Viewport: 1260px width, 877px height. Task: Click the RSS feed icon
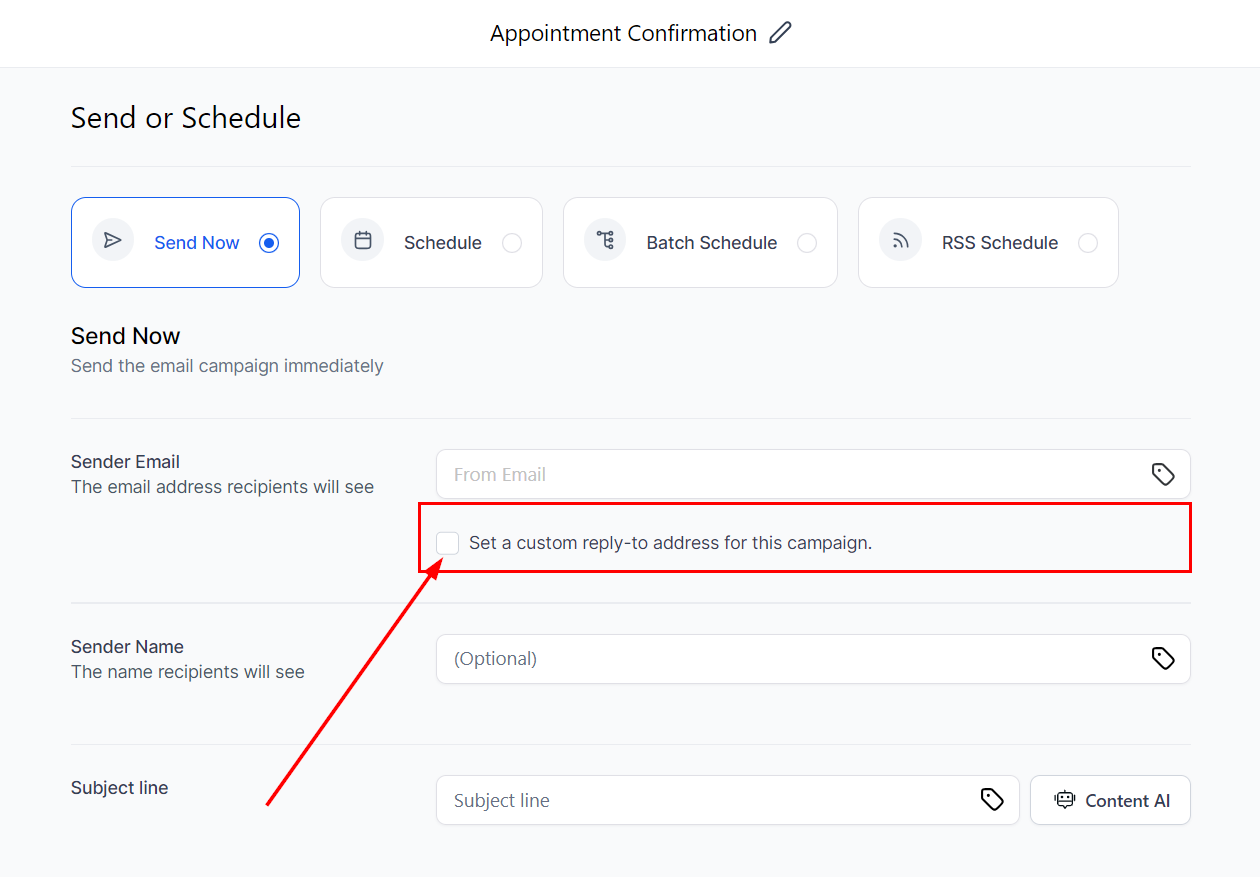click(900, 241)
